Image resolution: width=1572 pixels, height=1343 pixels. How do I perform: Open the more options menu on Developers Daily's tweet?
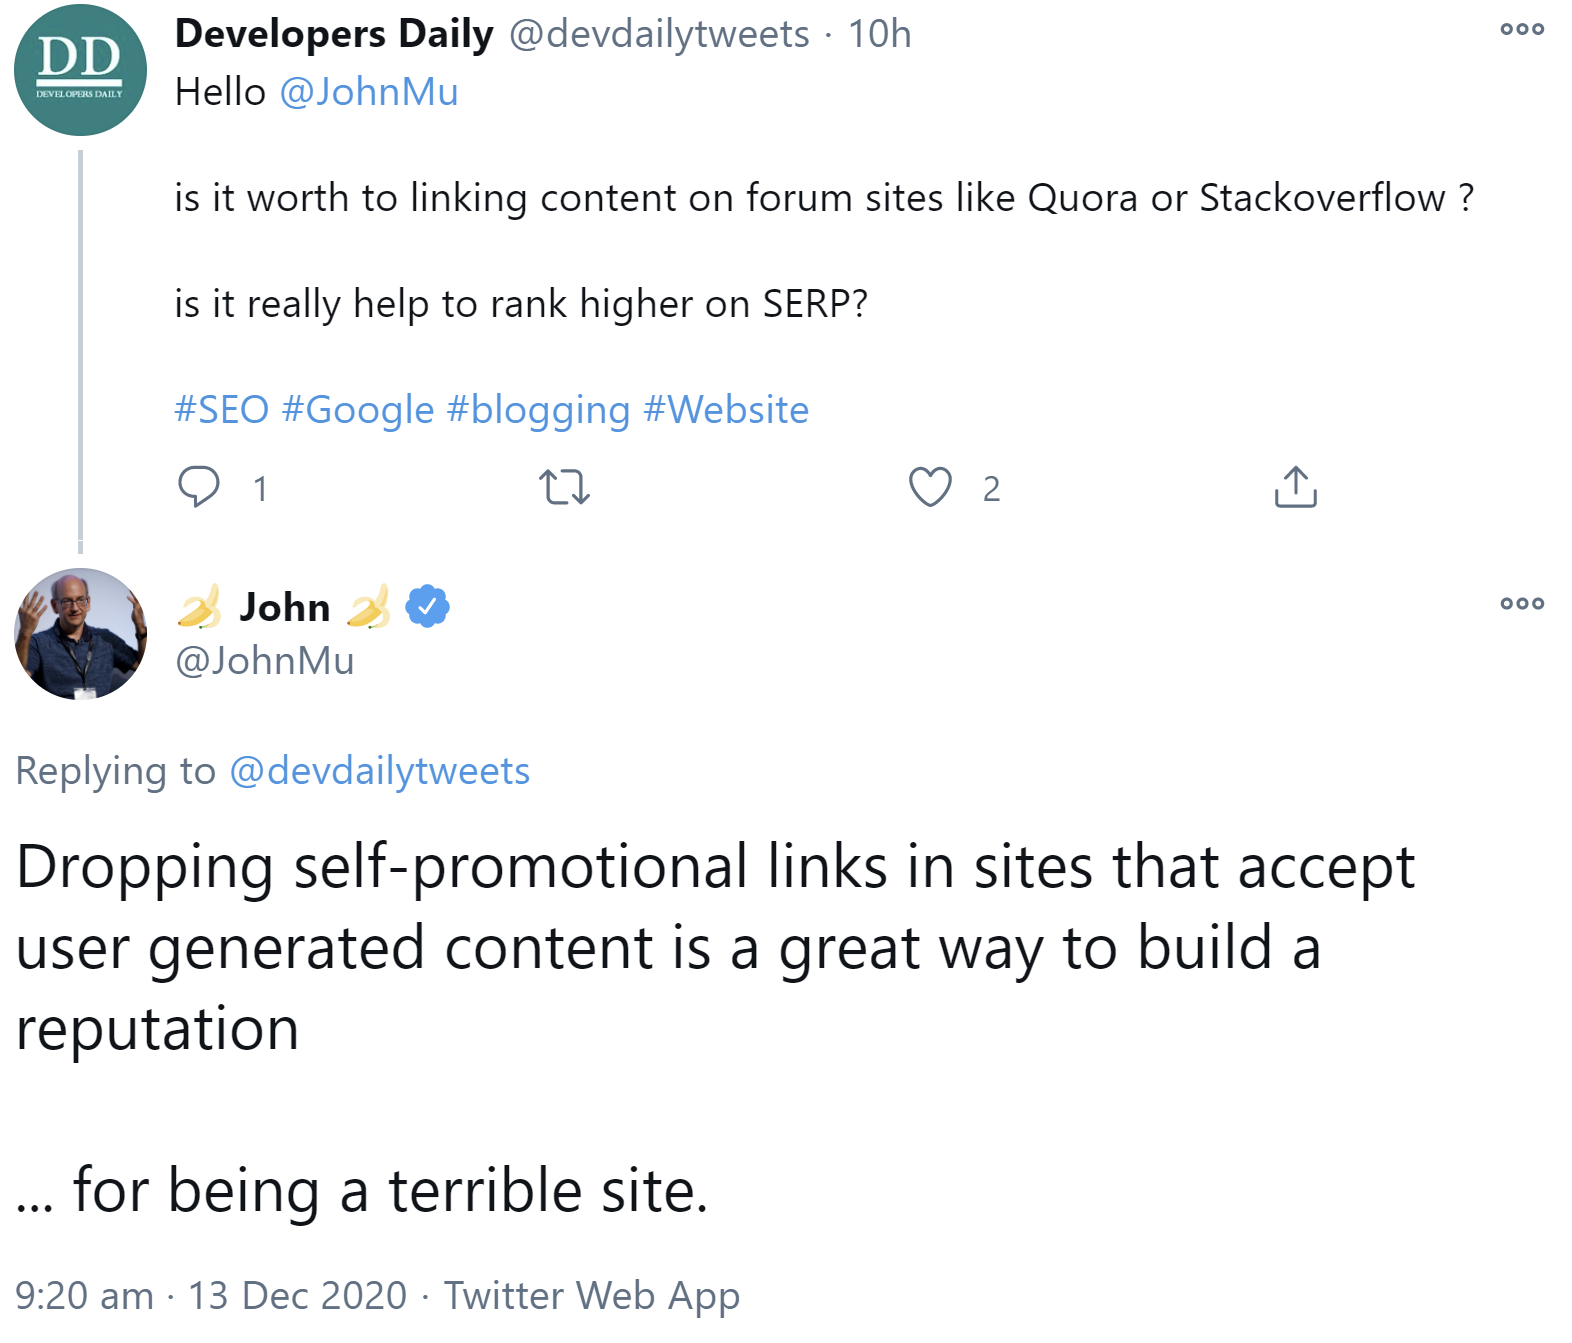tap(1523, 30)
